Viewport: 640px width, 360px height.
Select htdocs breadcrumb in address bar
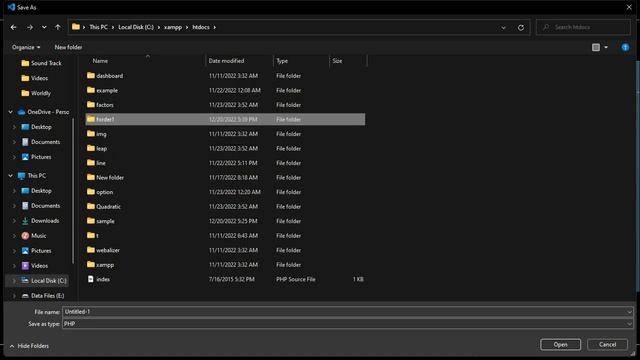coord(201,27)
